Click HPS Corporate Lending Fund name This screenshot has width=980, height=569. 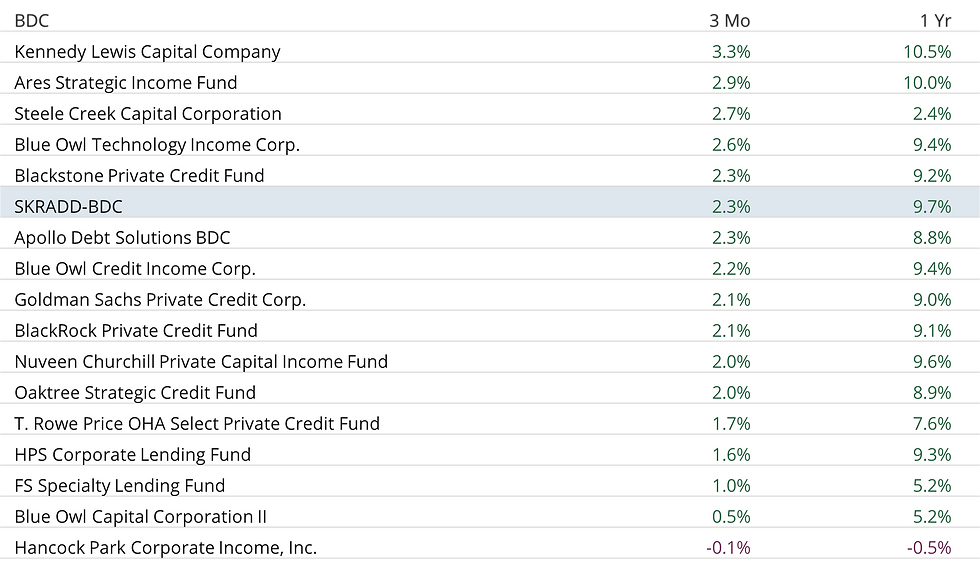click(132, 455)
